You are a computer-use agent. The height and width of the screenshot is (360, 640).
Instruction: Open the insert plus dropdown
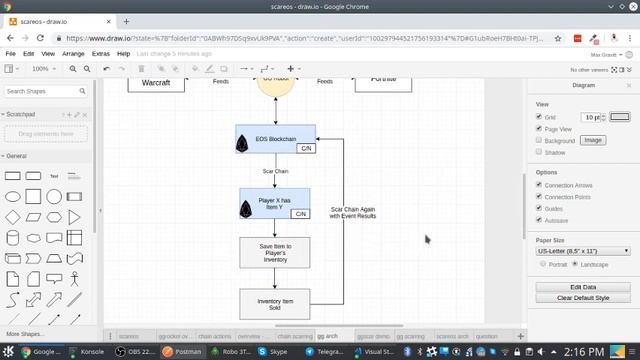click(x=294, y=69)
